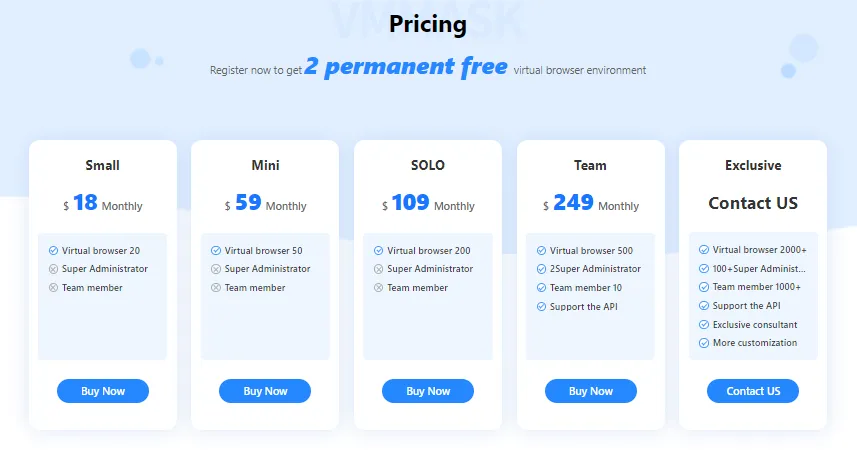Click the '2 permanent free' promo text
Image resolution: width=857 pixels, height=467 pixels.
pos(406,68)
